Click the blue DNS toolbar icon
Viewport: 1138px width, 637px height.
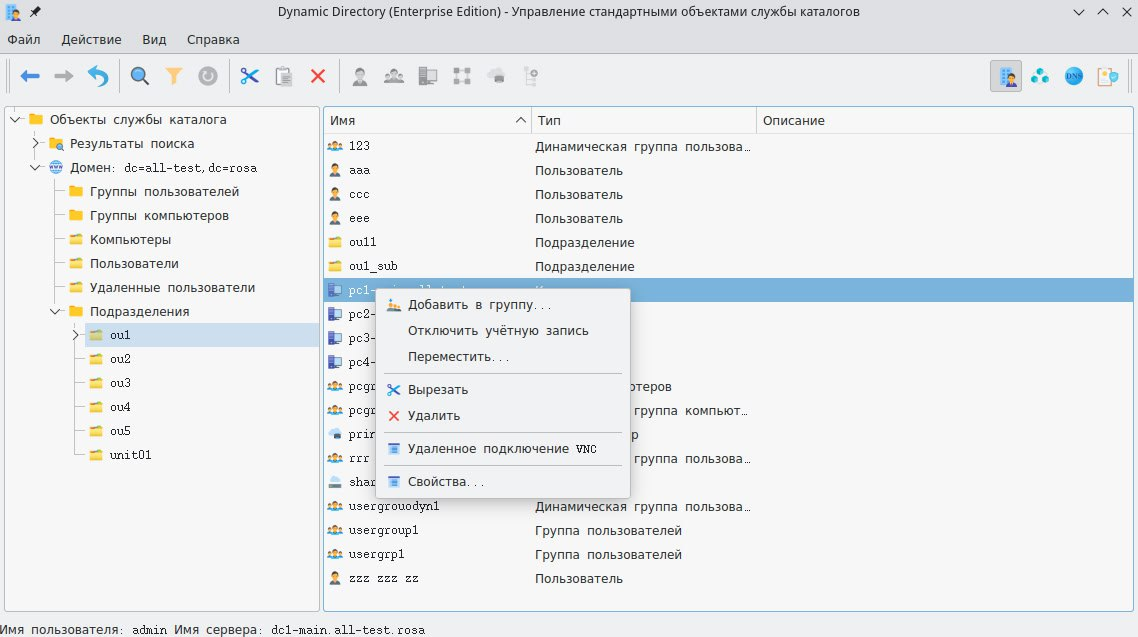click(1074, 76)
